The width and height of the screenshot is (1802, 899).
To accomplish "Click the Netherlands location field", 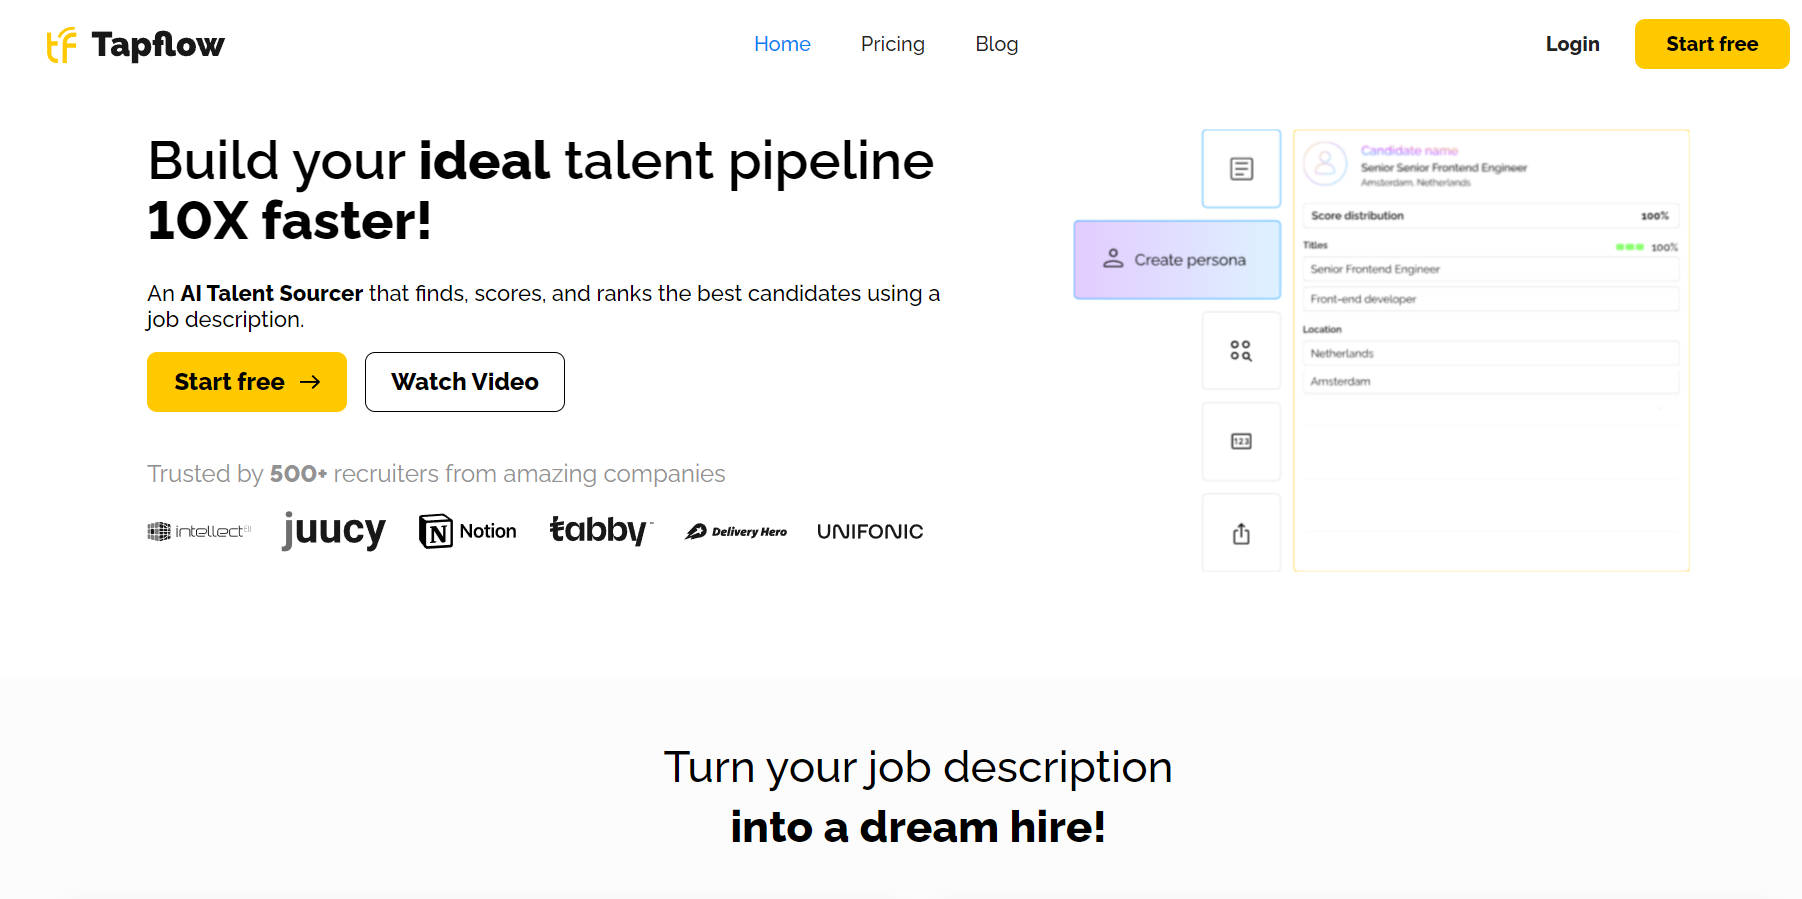I will pyautogui.click(x=1489, y=353).
